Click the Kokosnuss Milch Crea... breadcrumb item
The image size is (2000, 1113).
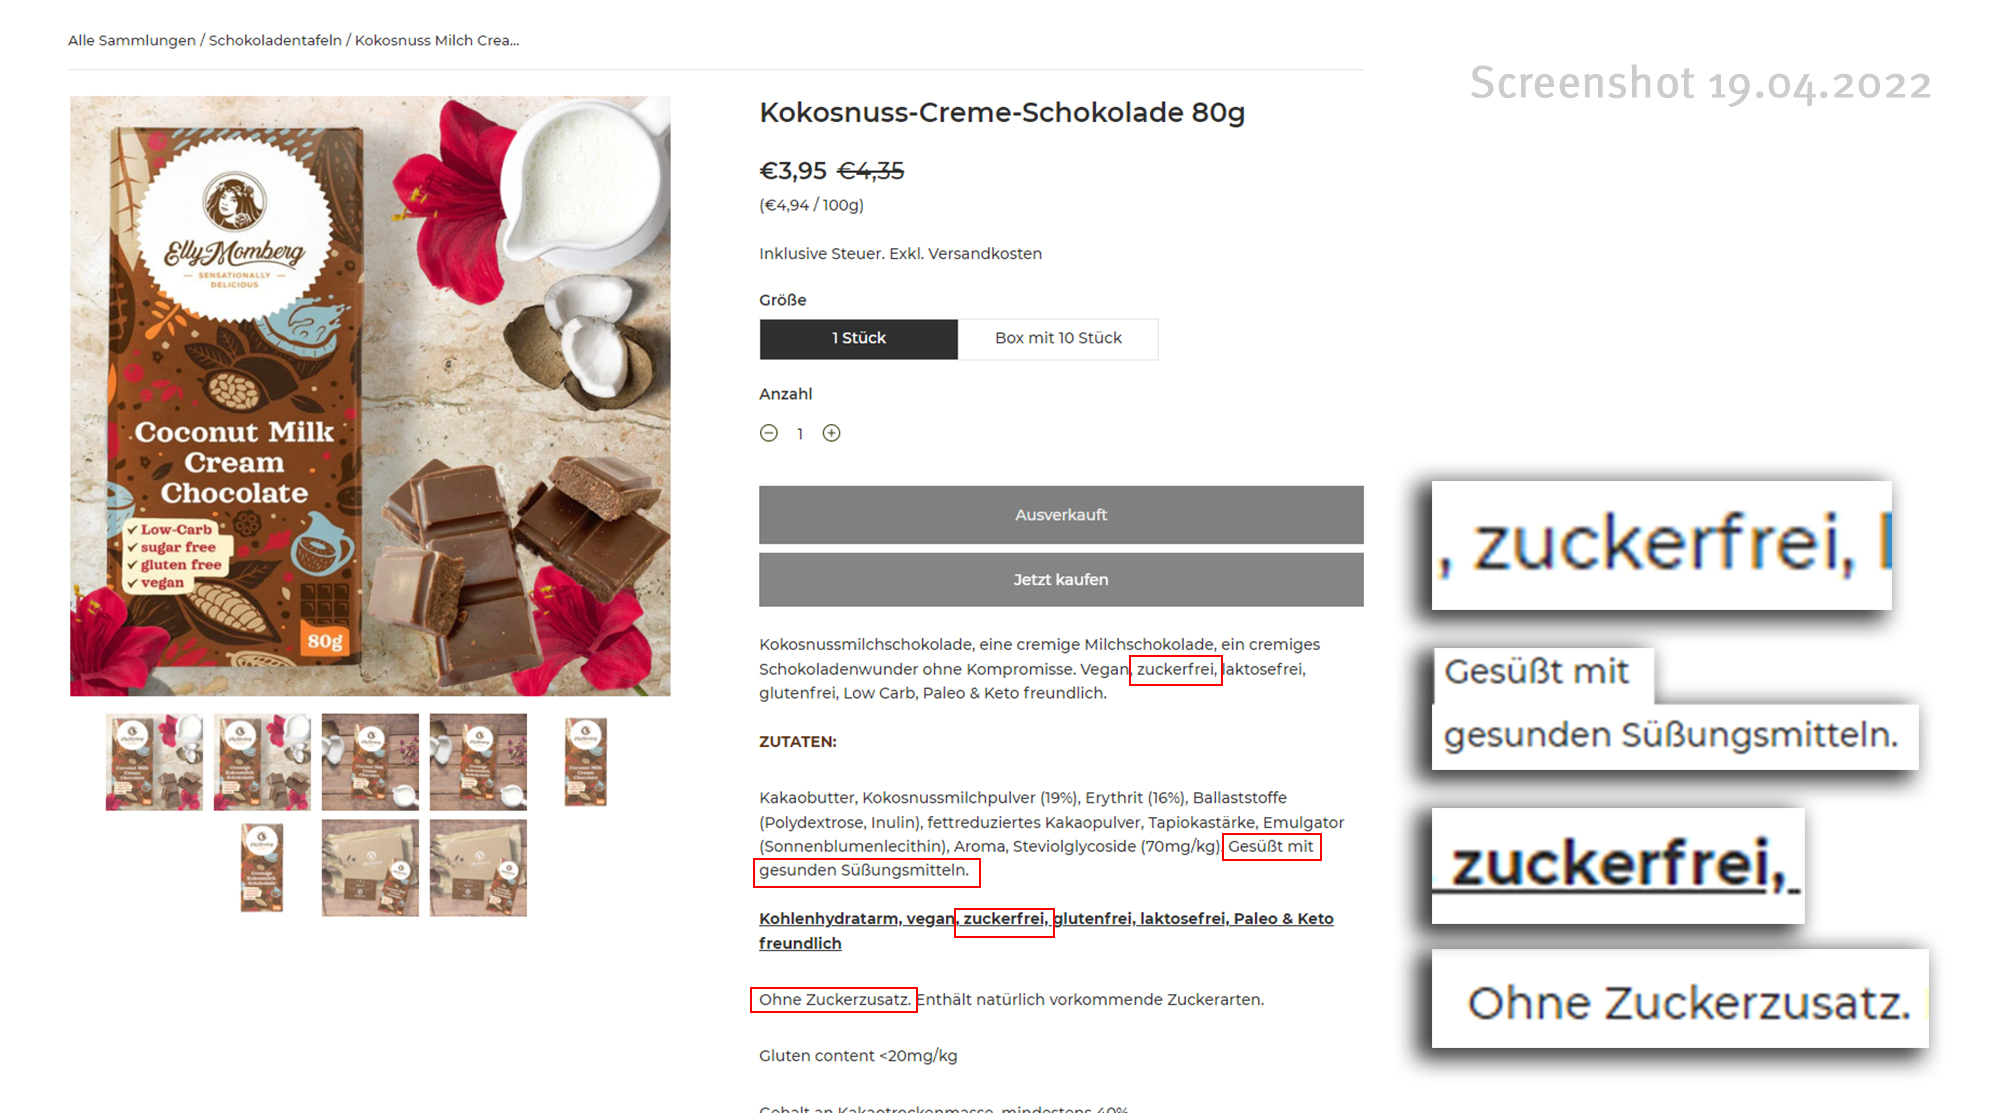(437, 41)
